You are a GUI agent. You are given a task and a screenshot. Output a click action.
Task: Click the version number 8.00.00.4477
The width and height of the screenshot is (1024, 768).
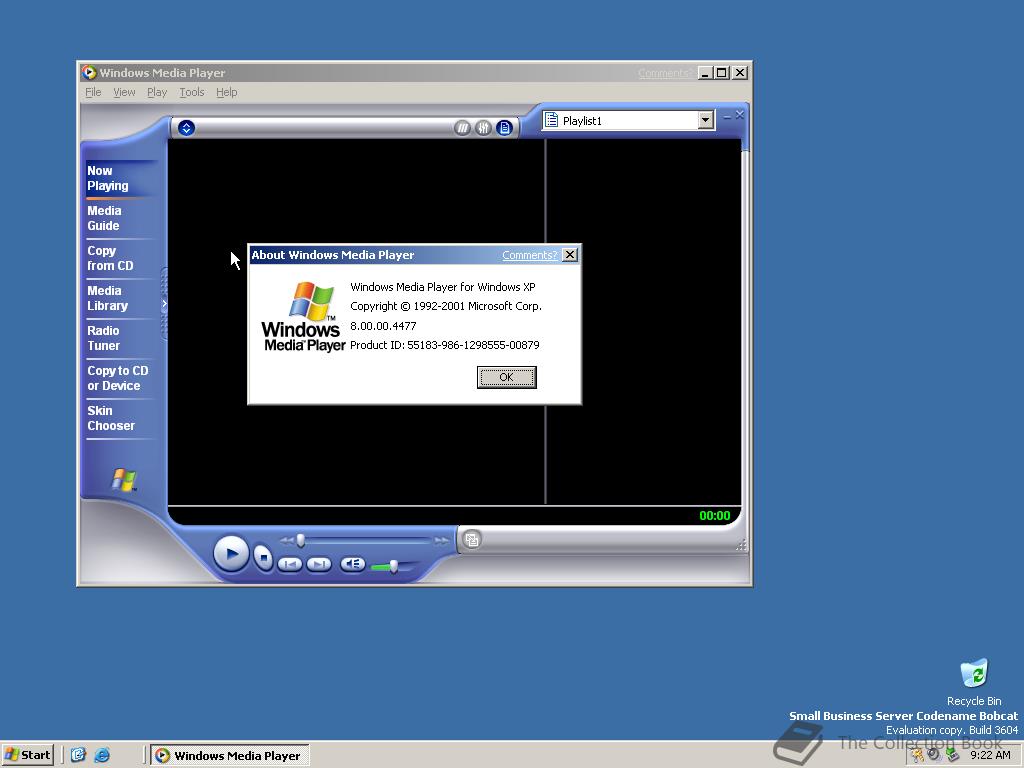pyautogui.click(x=383, y=325)
